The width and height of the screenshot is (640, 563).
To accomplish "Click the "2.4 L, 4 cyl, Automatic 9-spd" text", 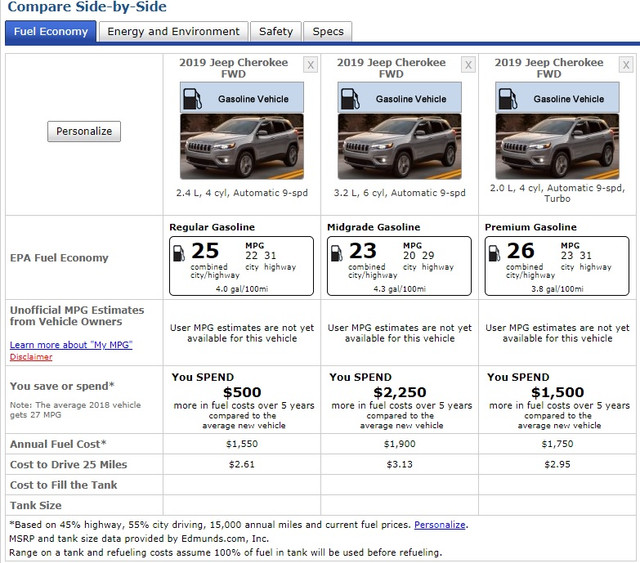I will click(x=242, y=193).
